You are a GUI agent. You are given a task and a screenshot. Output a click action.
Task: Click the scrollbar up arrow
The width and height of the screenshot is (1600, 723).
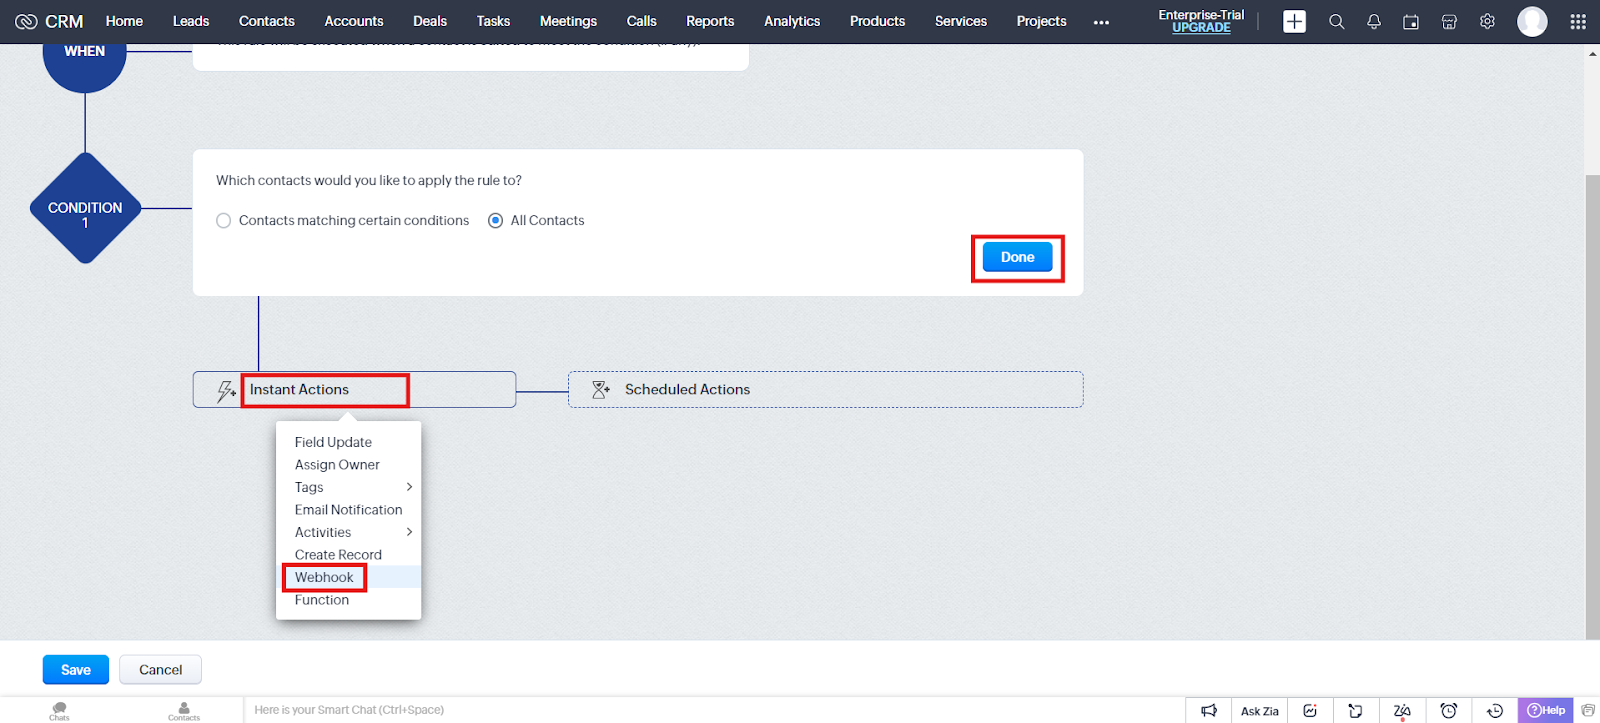pyautogui.click(x=1592, y=53)
